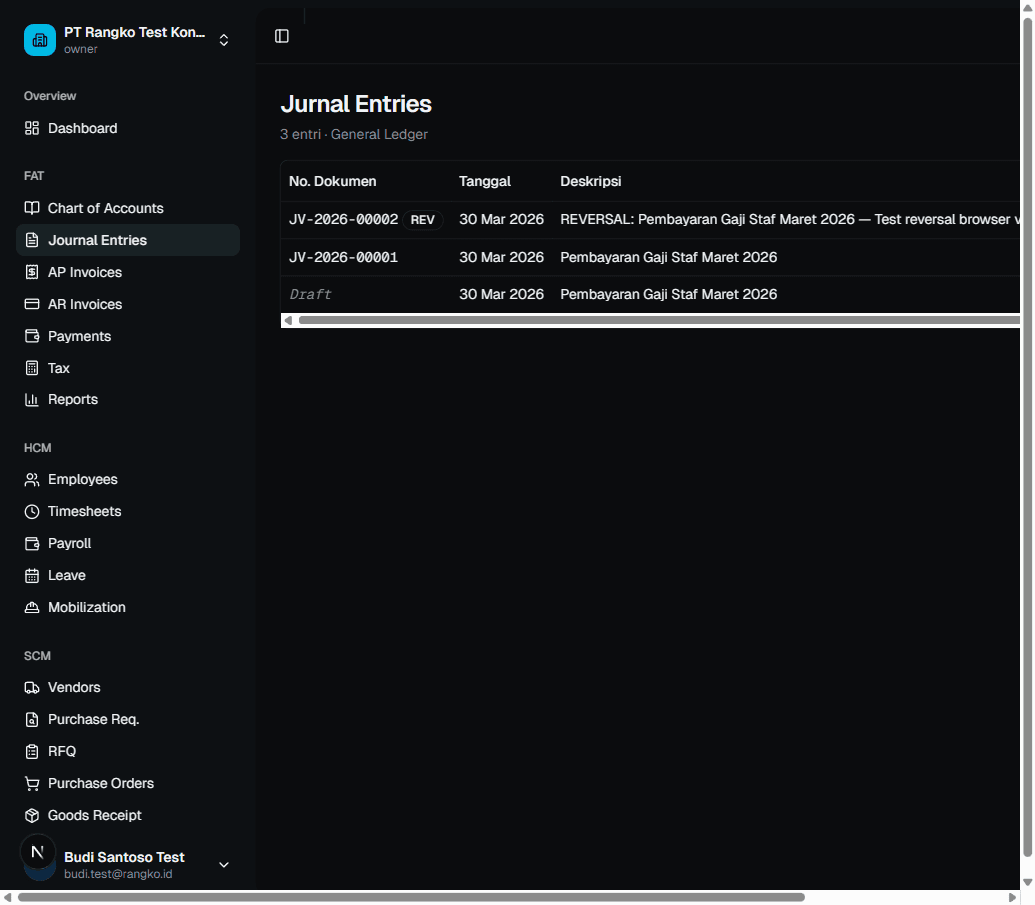
Task: Click the page's vertical scrollbar thumb
Action: [x=1028, y=438]
